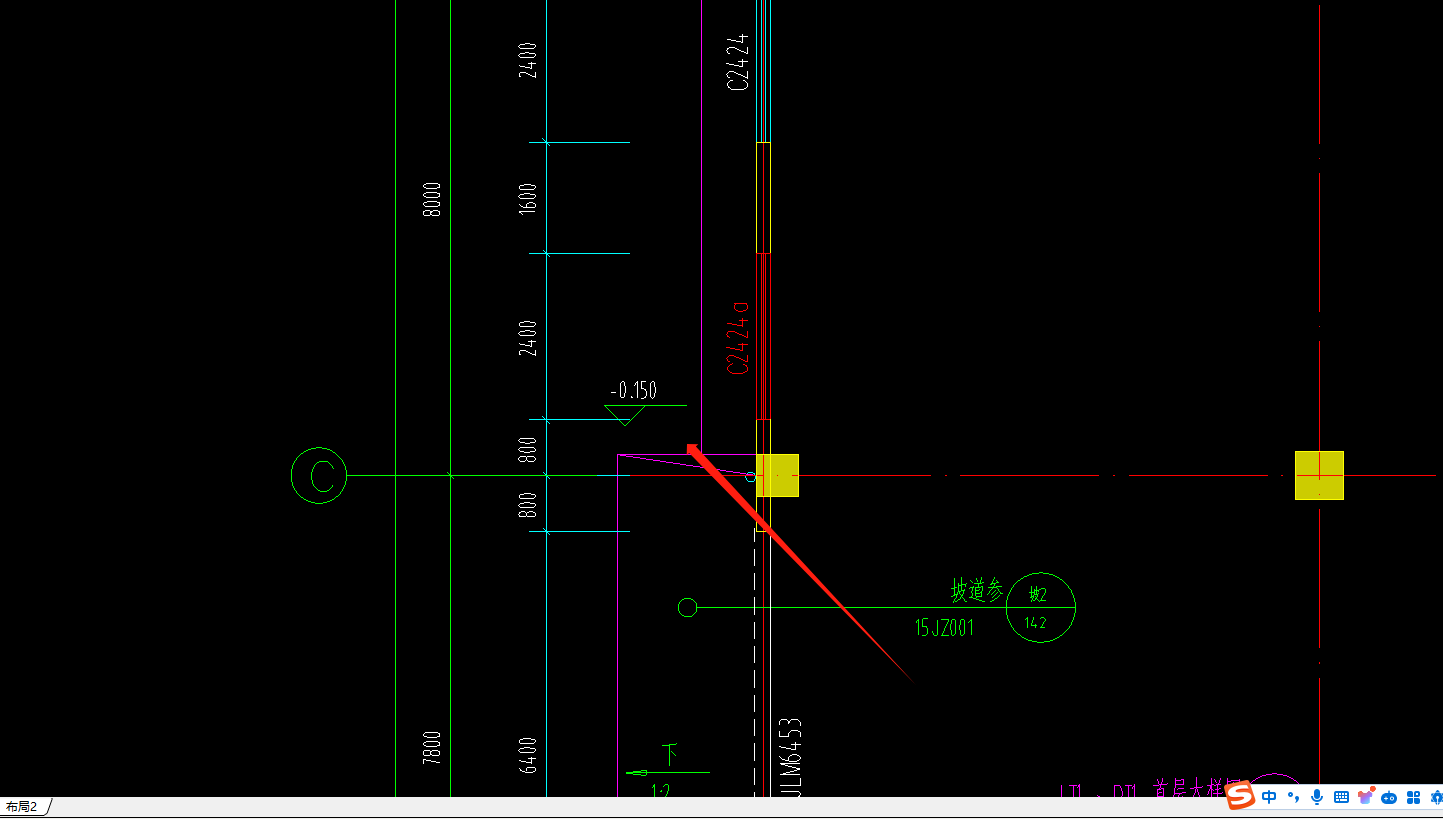Select the red C2424a window label

coord(738,337)
